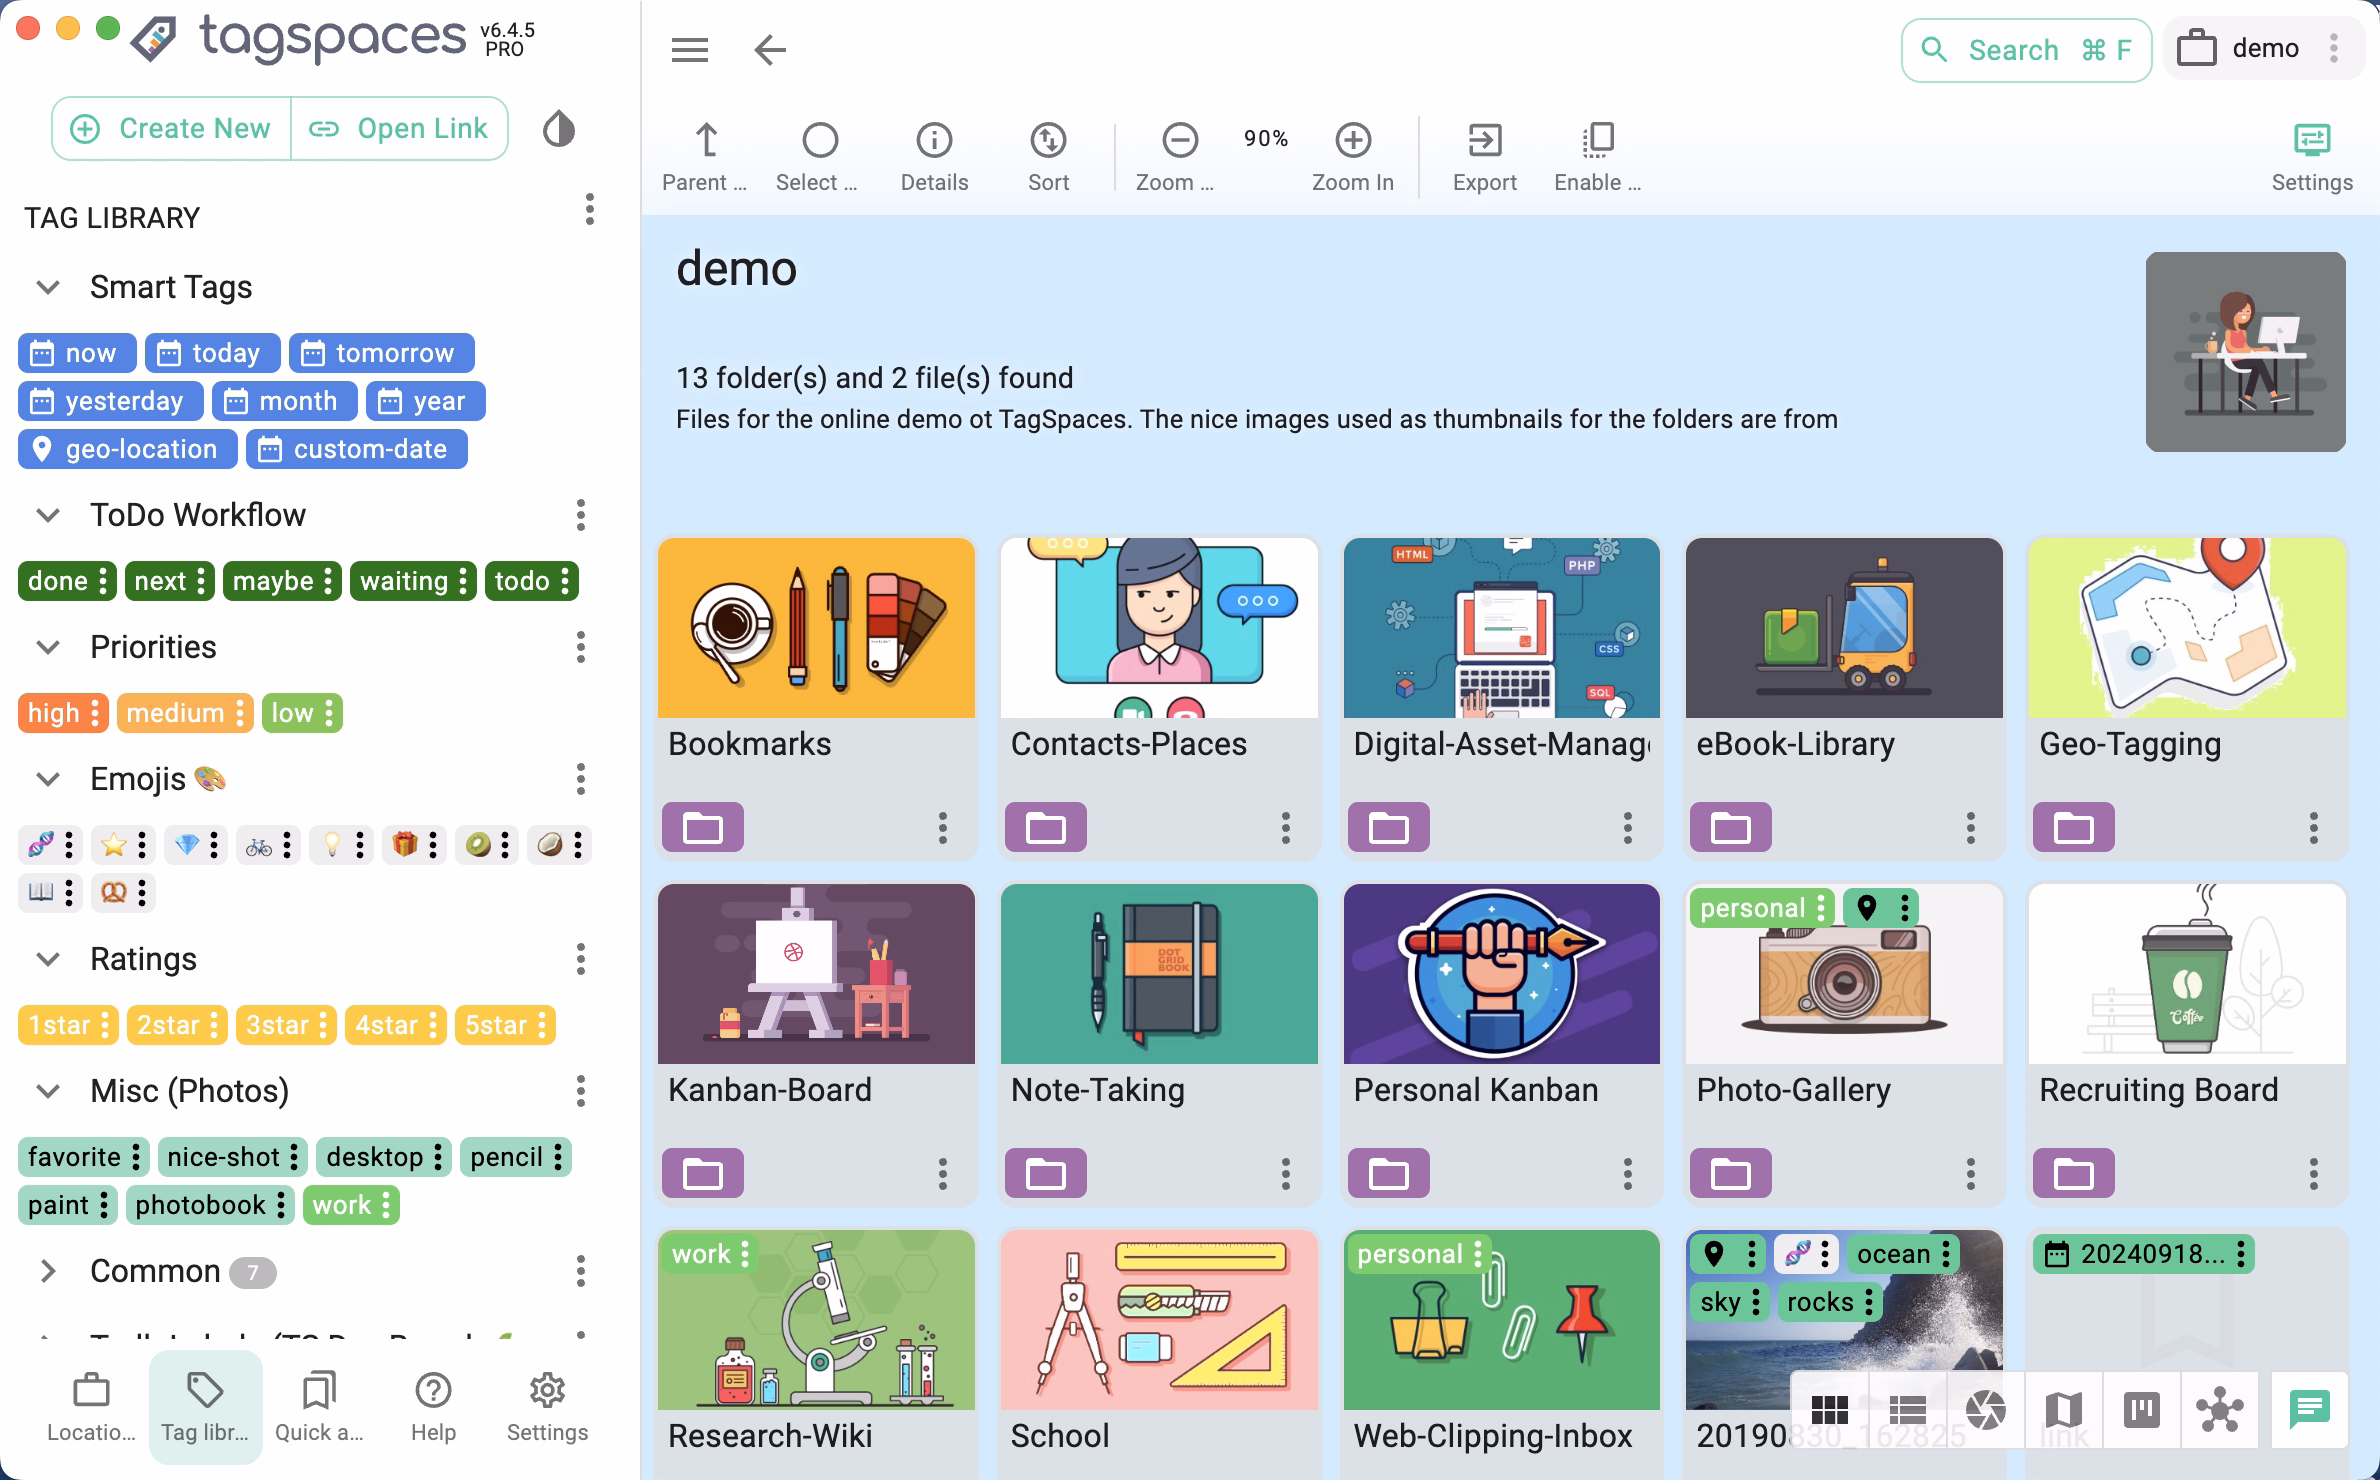Click the Open Link button
The image size is (2380, 1480).
[x=400, y=128]
